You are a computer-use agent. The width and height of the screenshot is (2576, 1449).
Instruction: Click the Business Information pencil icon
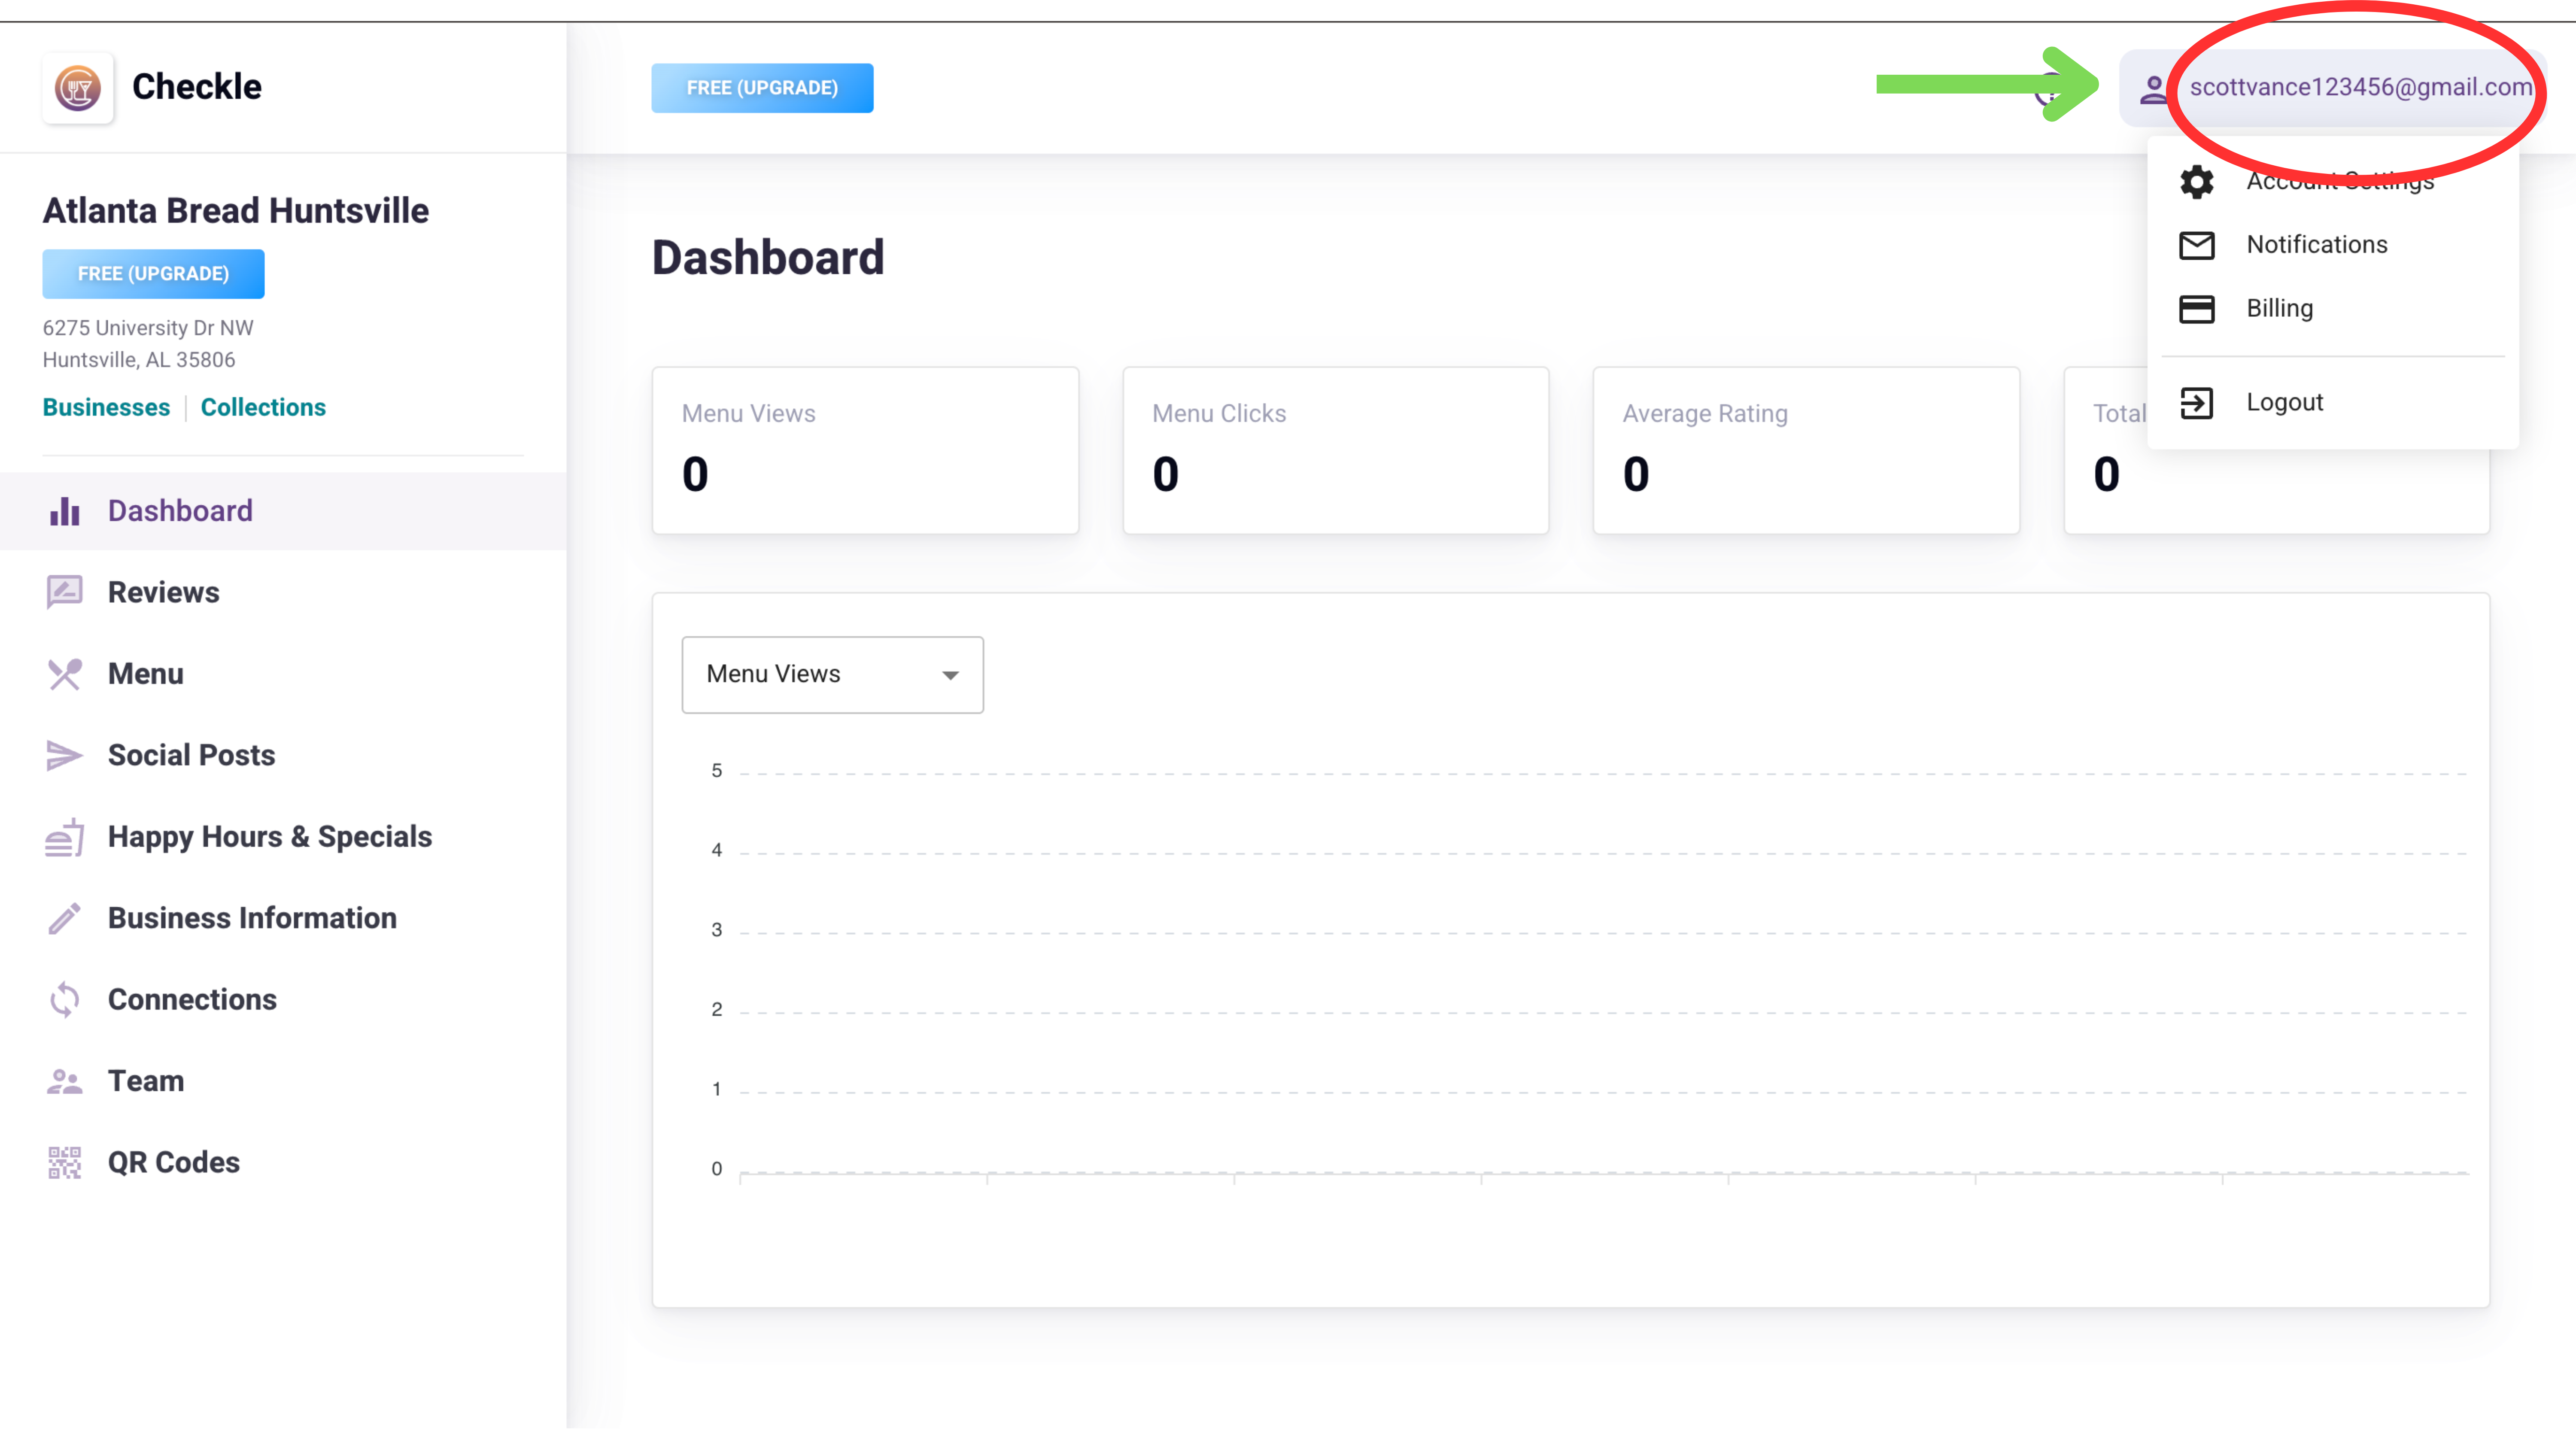(x=65, y=918)
